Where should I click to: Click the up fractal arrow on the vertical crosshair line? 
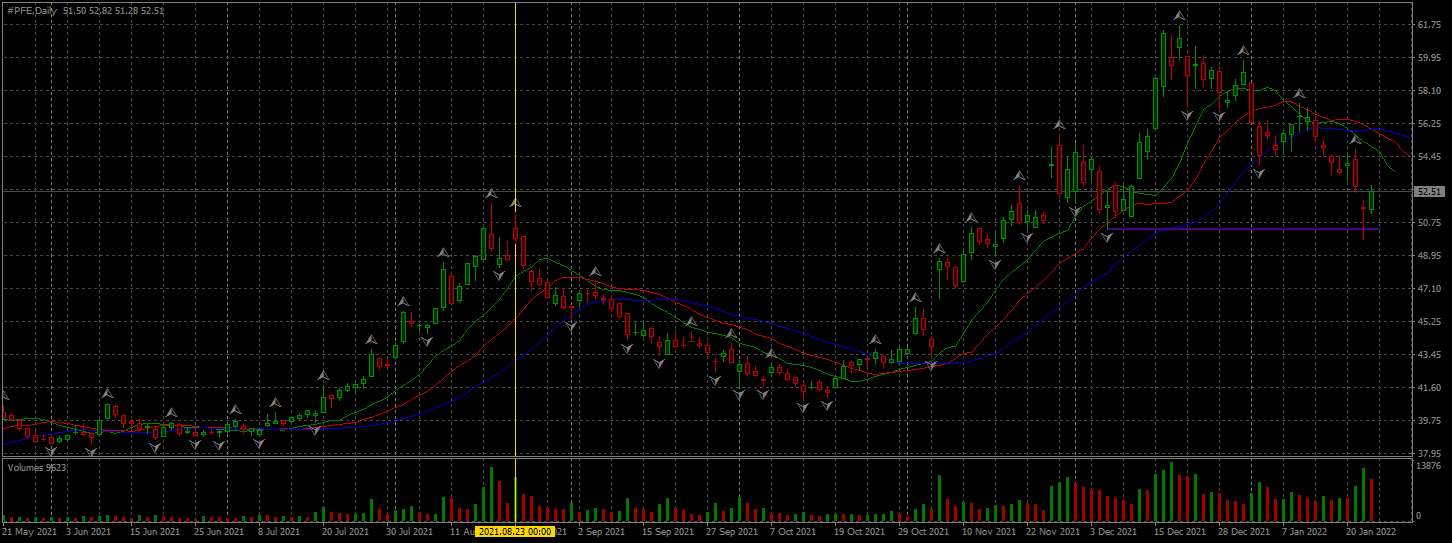pyautogui.click(x=515, y=203)
